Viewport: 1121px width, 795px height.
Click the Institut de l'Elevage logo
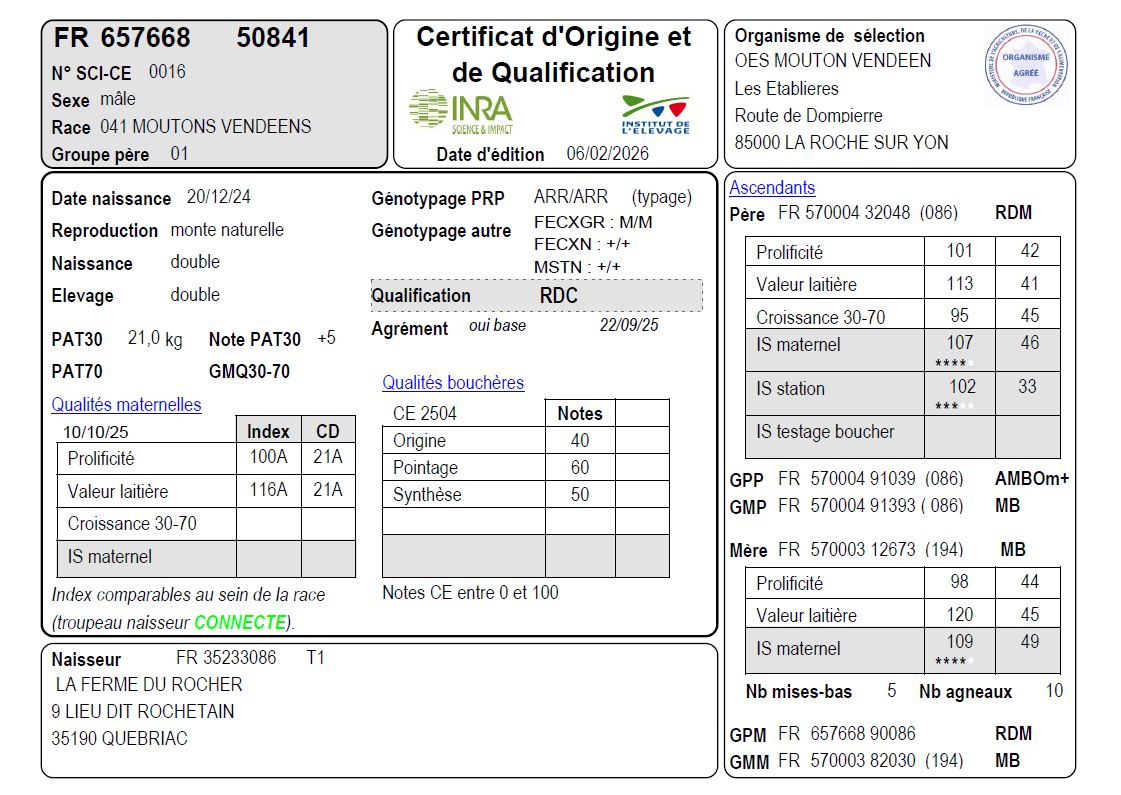tap(655, 114)
